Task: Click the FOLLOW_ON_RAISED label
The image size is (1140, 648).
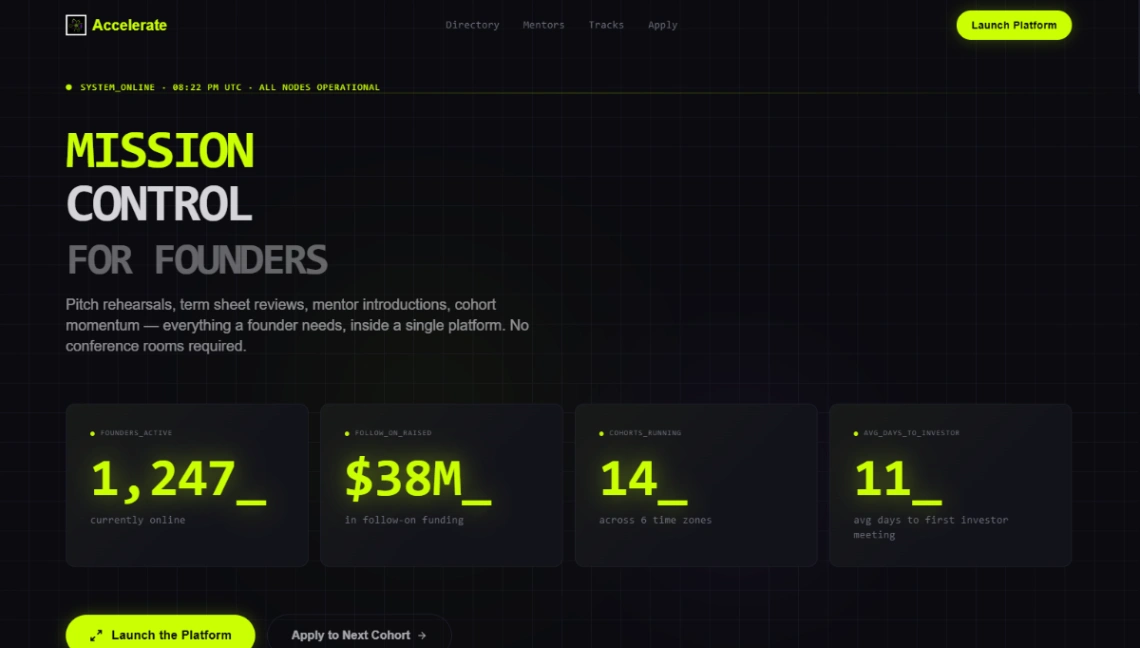Action: [393, 433]
